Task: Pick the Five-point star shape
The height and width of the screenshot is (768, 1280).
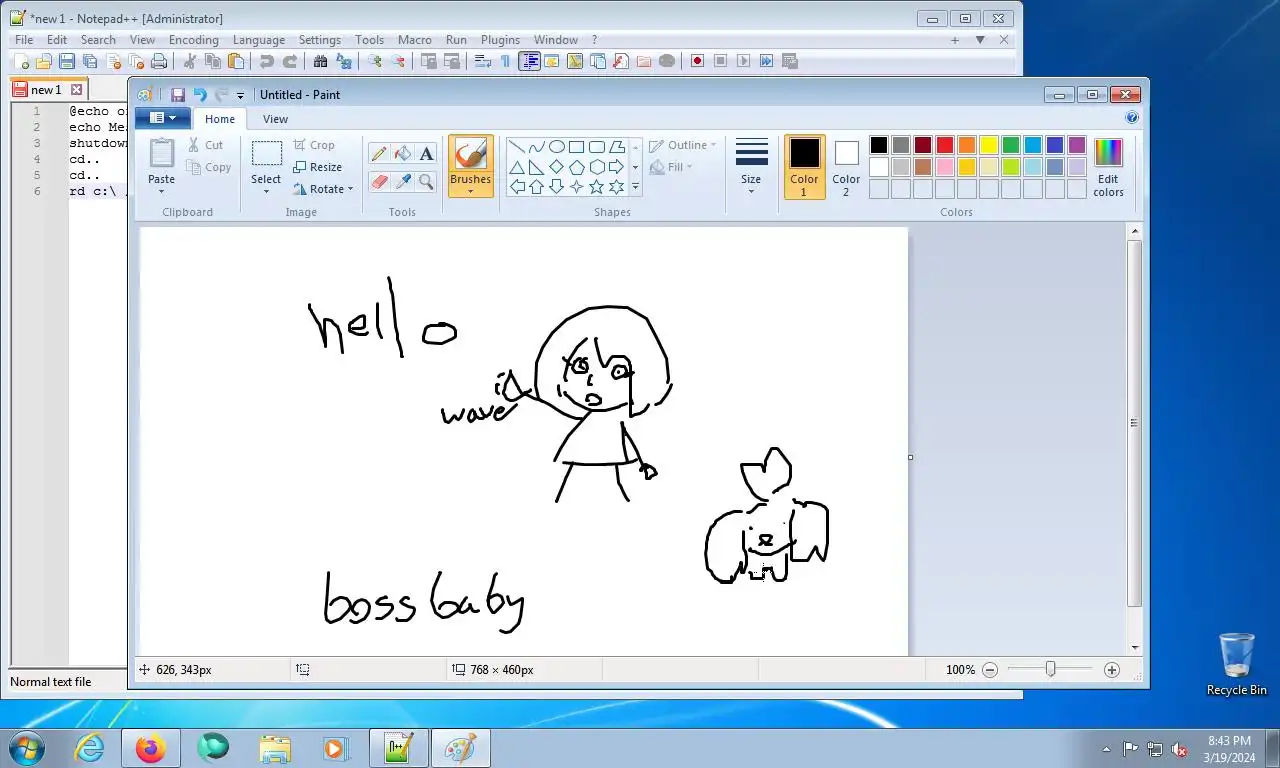Action: (x=597, y=187)
